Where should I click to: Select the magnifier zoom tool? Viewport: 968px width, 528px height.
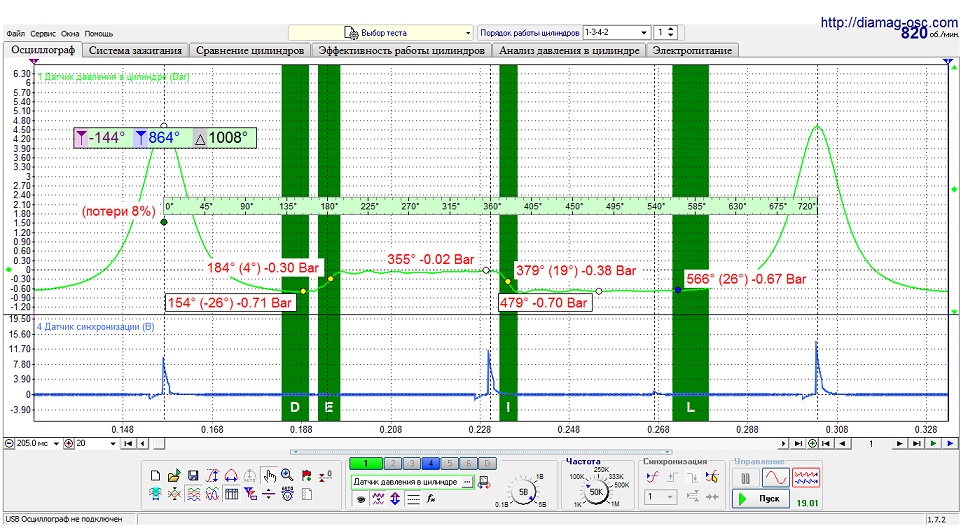(x=287, y=475)
